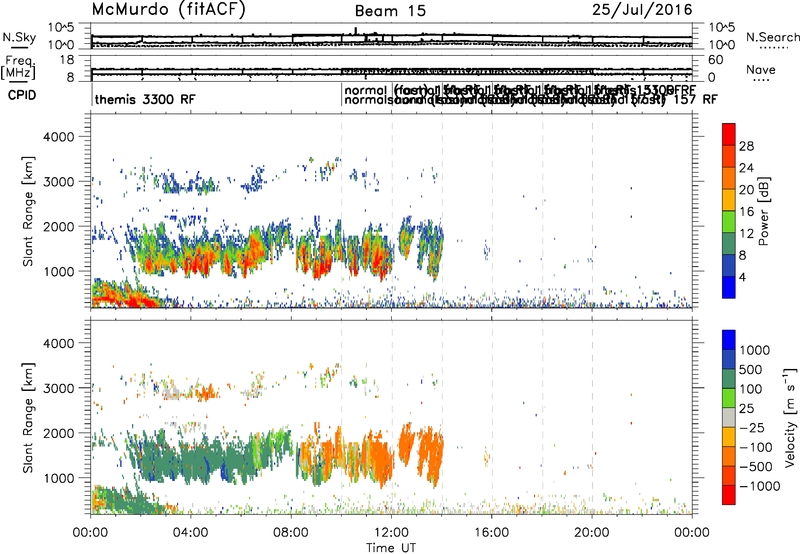This screenshot has height=554, width=800.
Task: Click the '16' label on the Power colorbar
Action: [746, 212]
